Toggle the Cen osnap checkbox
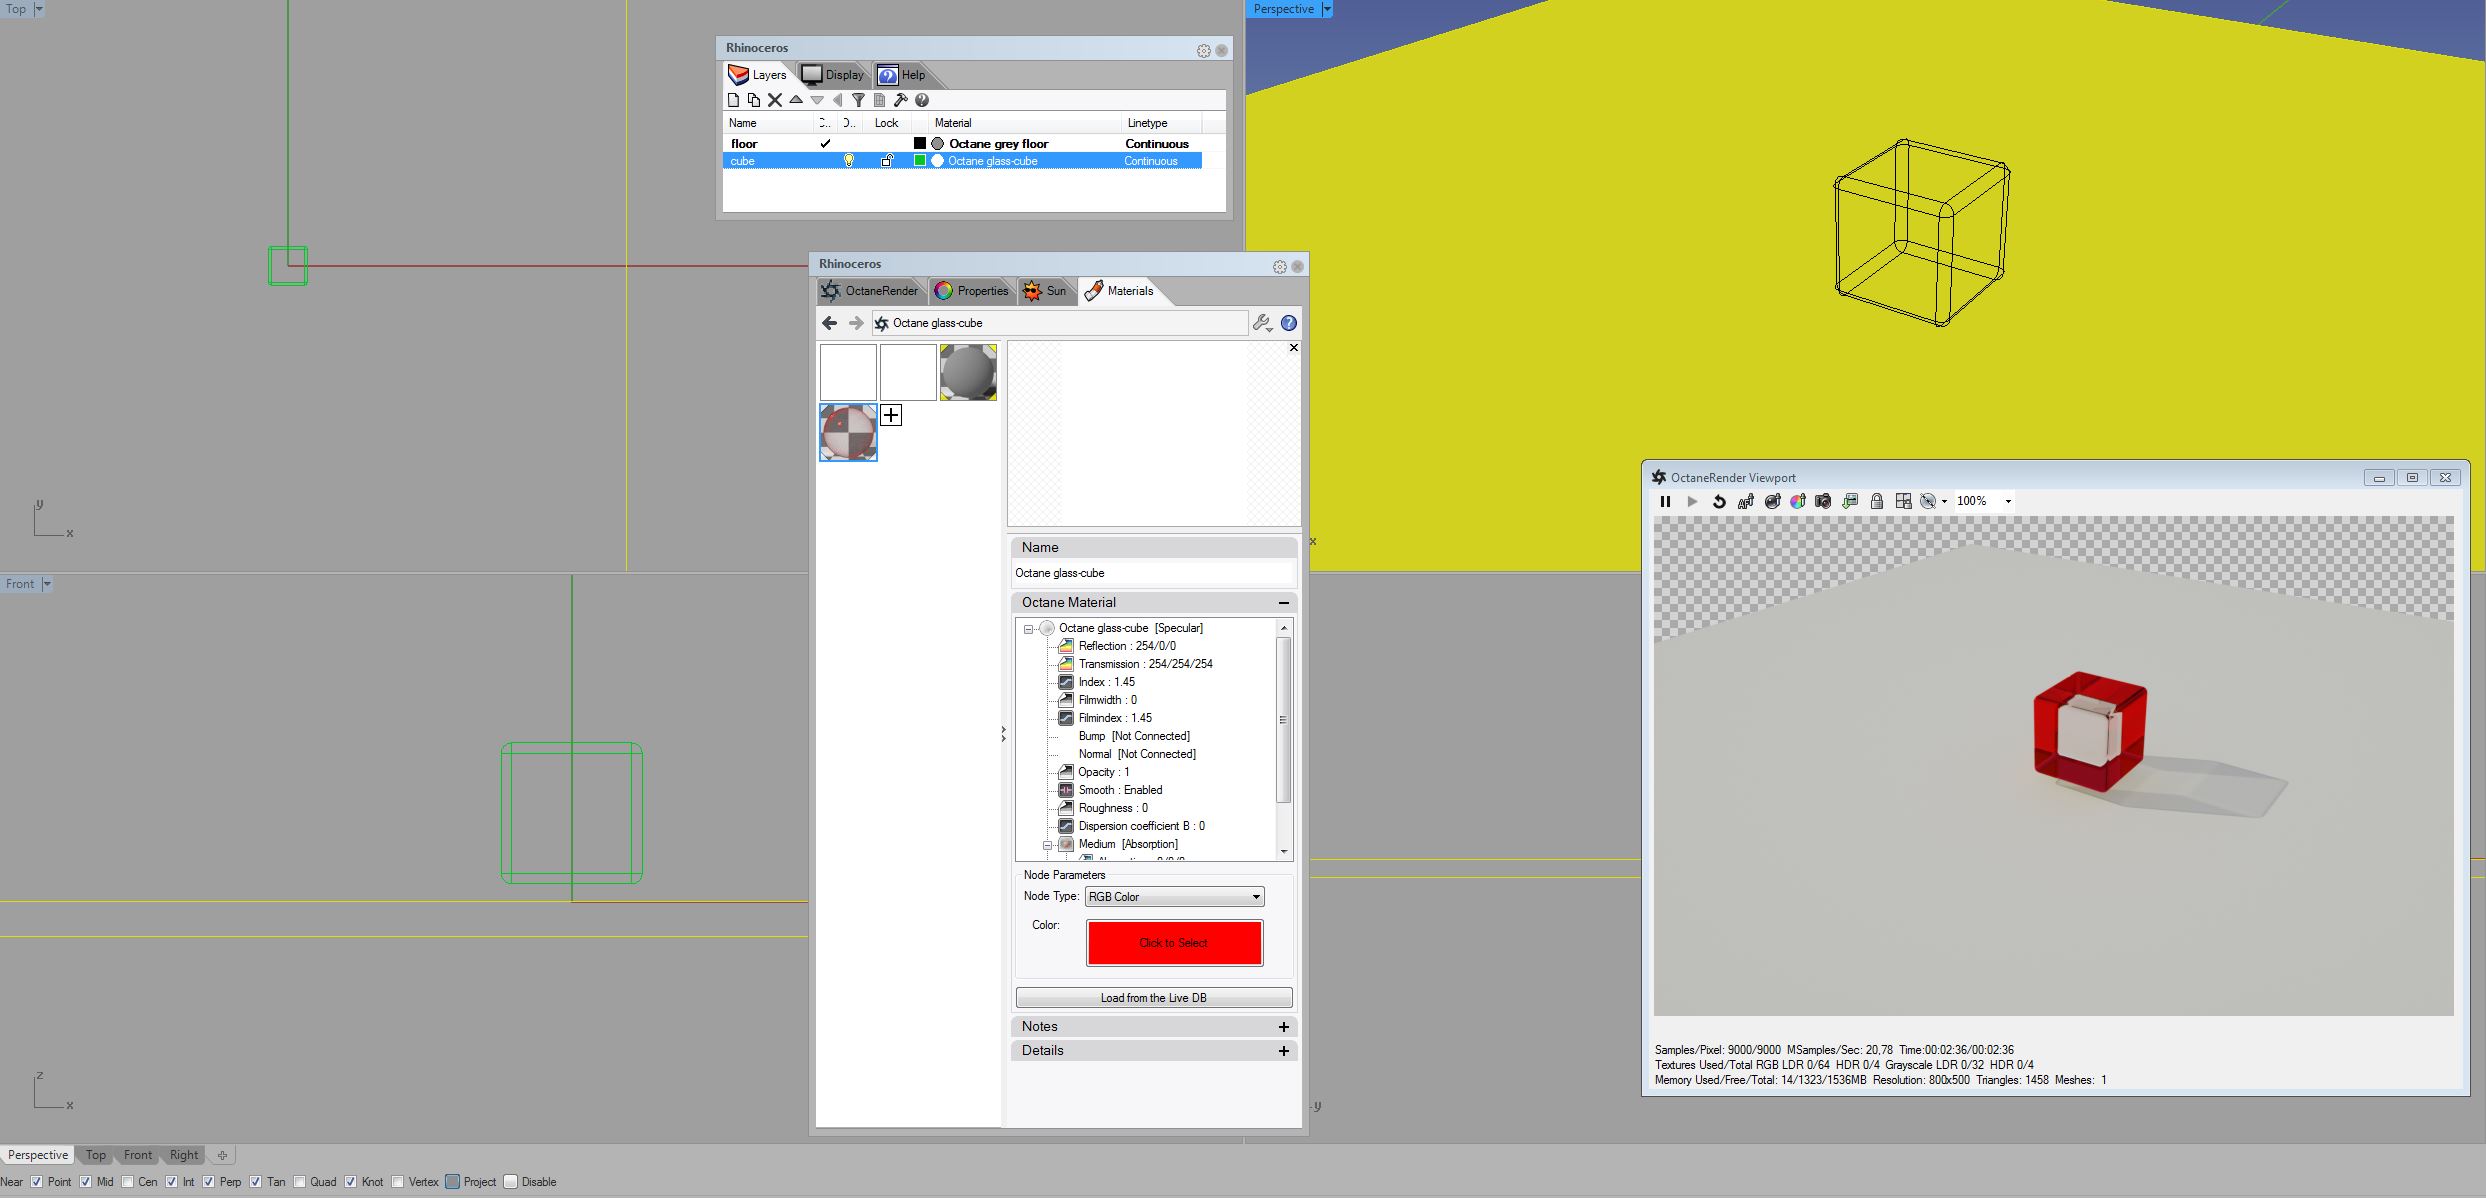 (128, 1182)
